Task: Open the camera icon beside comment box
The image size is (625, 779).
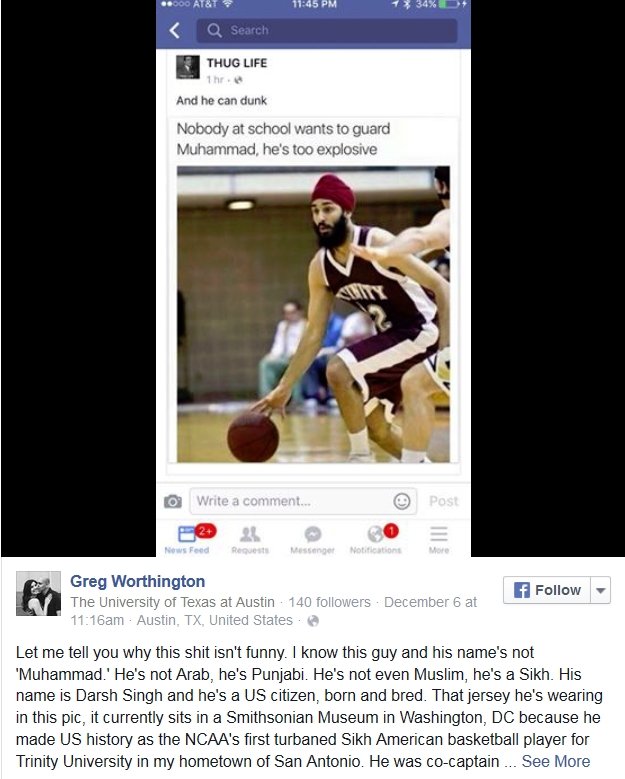Action: pyautogui.click(x=172, y=501)
